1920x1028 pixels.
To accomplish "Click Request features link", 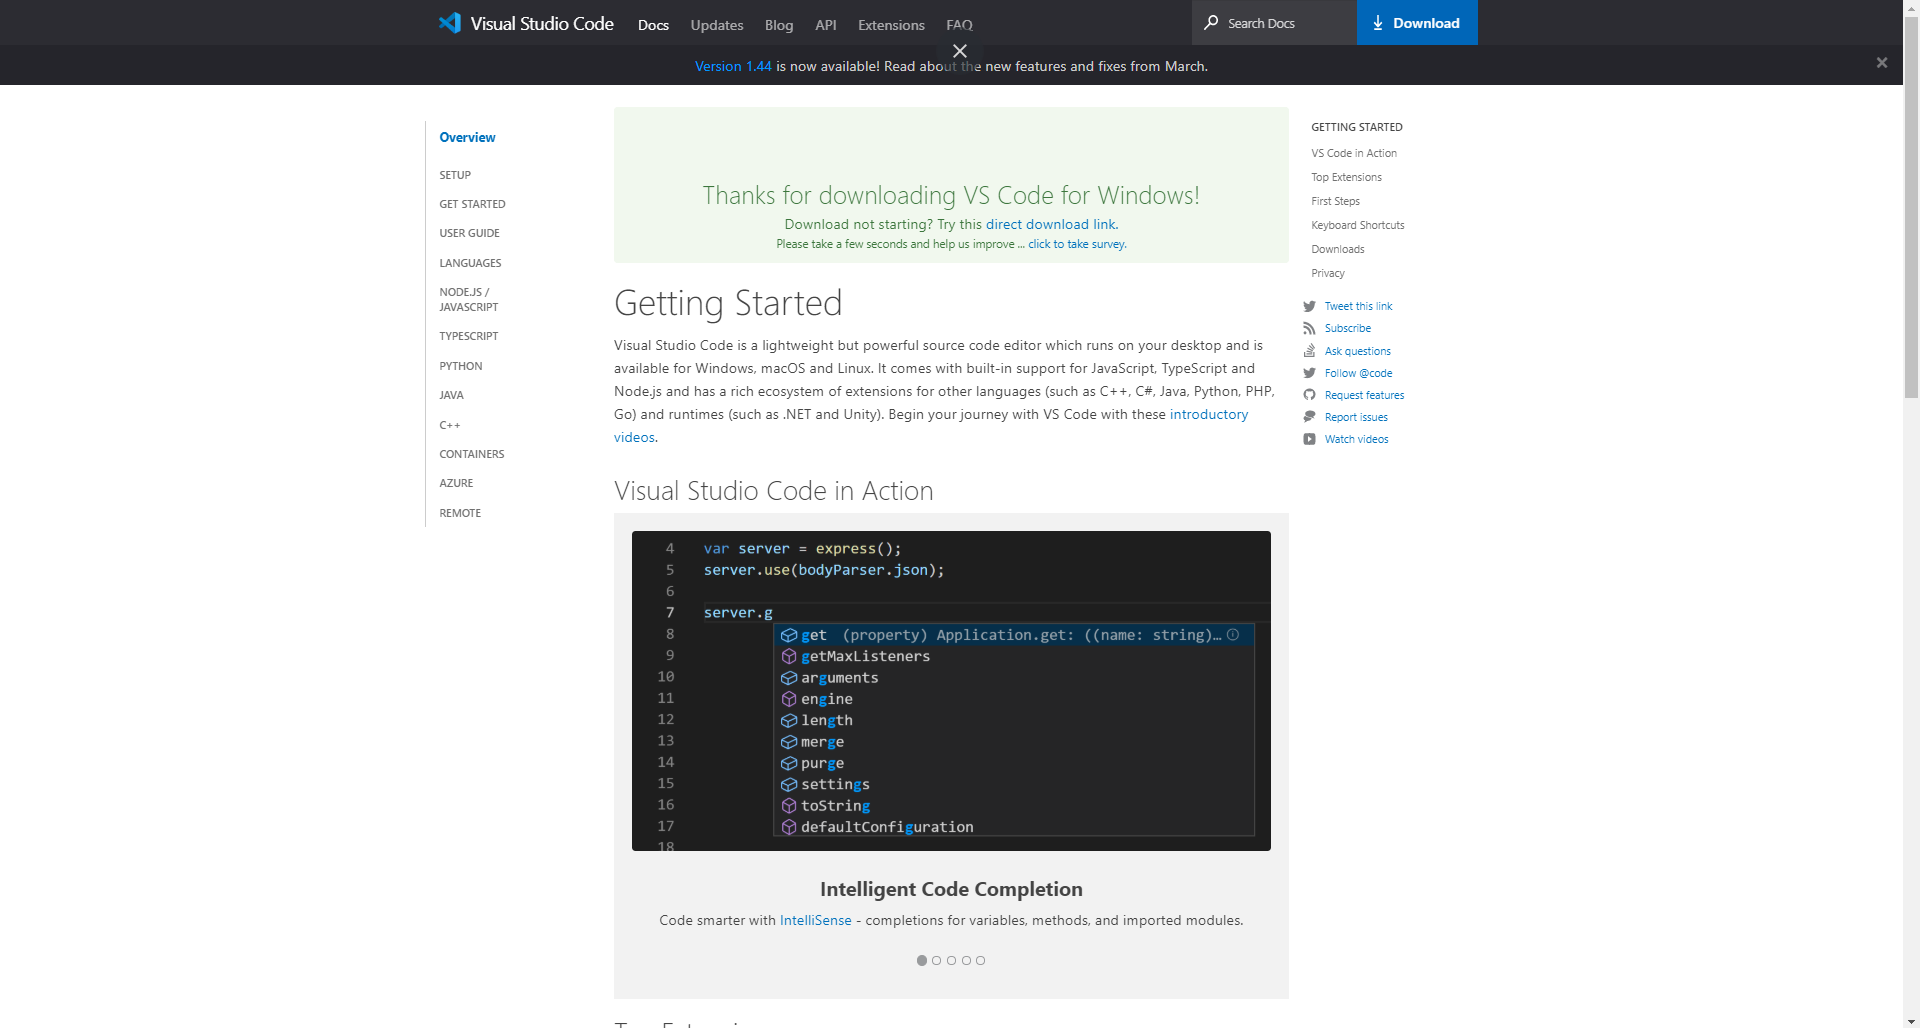I will (x=1364, y=395).
